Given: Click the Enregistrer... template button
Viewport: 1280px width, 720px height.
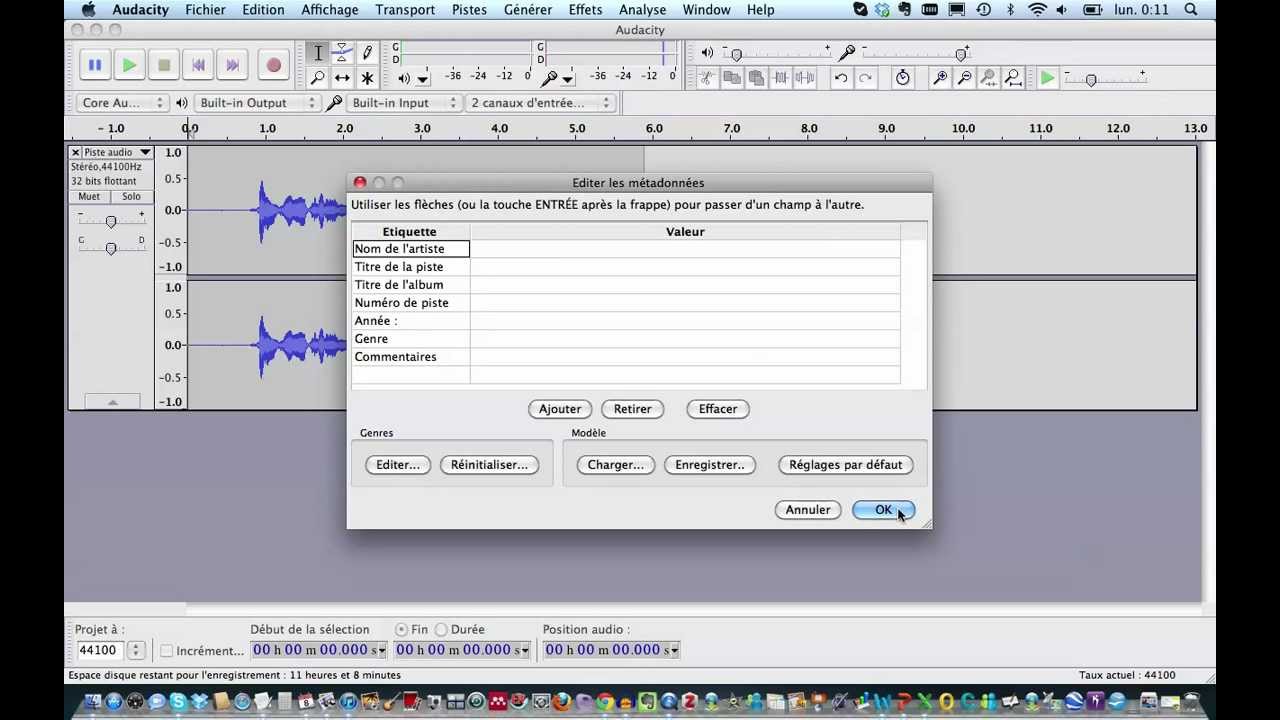Looking at the screenshot, I should 710,465.
